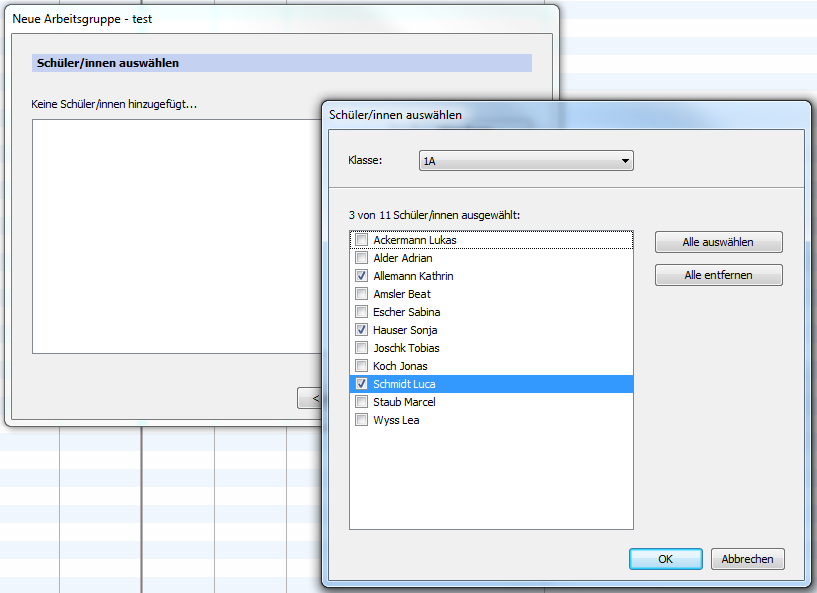
Task: Check the Ackermann Lukas checkbox
Action: tap(361, 240)
